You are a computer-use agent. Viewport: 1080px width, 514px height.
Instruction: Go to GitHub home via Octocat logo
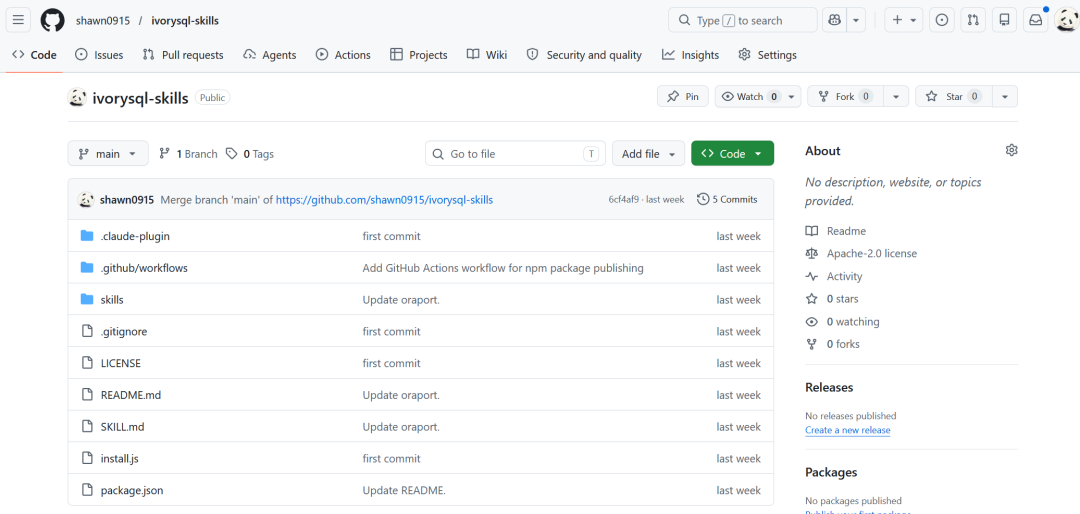point(52,20)
